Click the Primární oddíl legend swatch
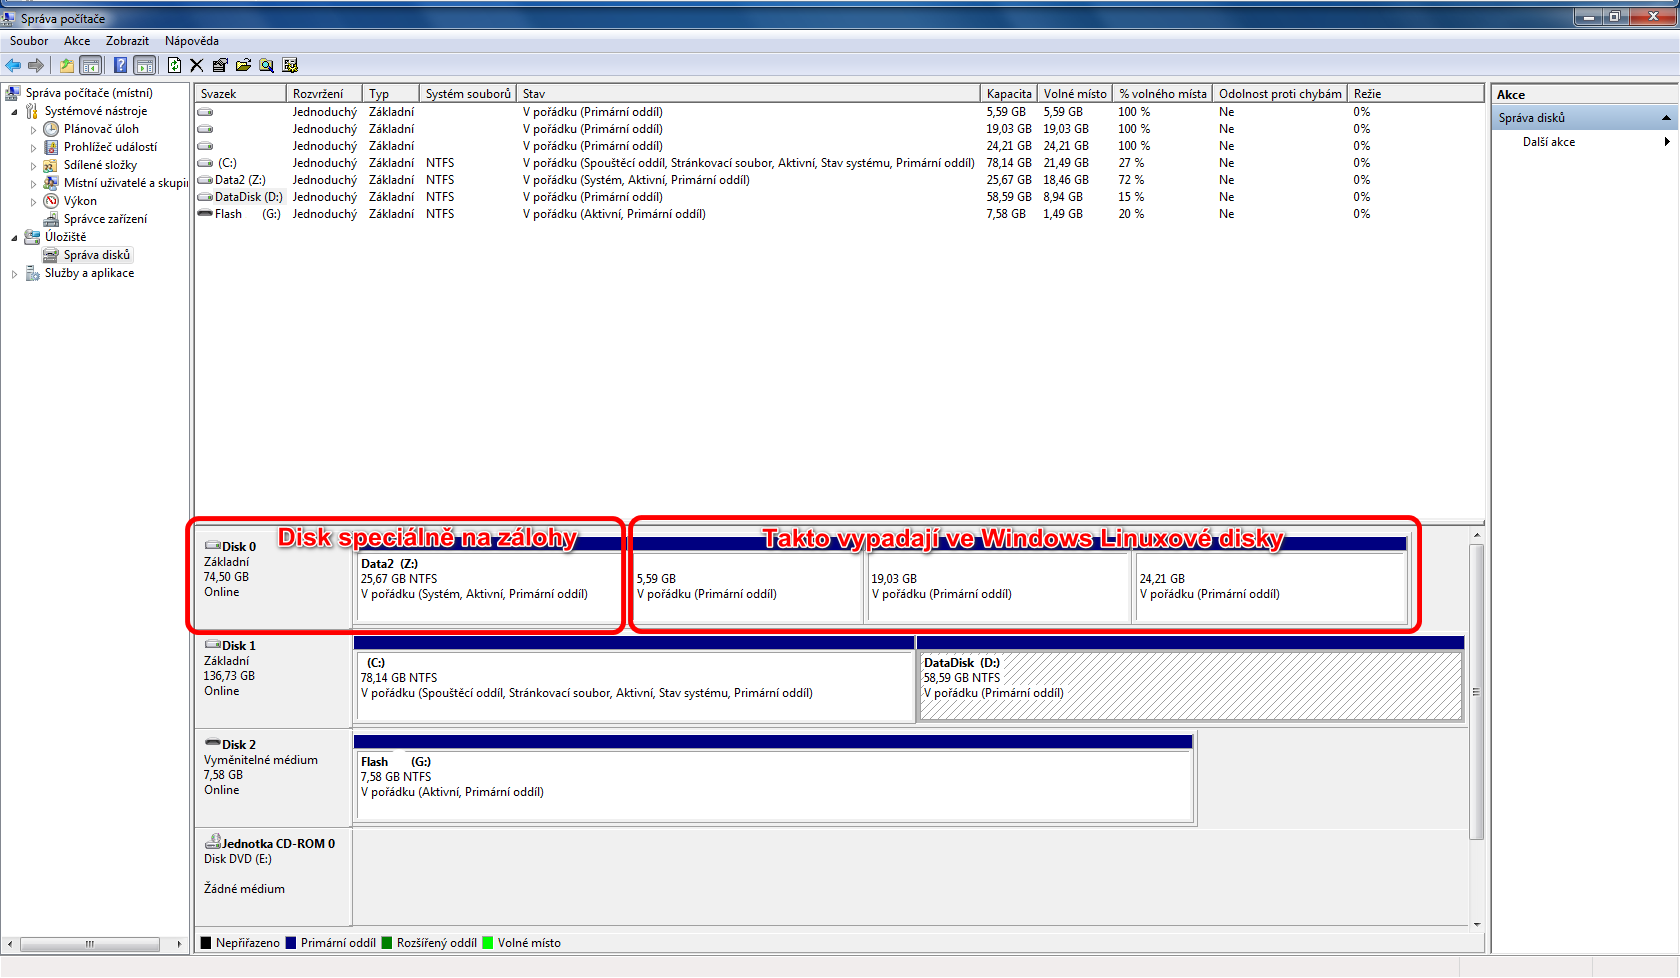The width and height of the screenshot is (1680, 978). point(291,943)
